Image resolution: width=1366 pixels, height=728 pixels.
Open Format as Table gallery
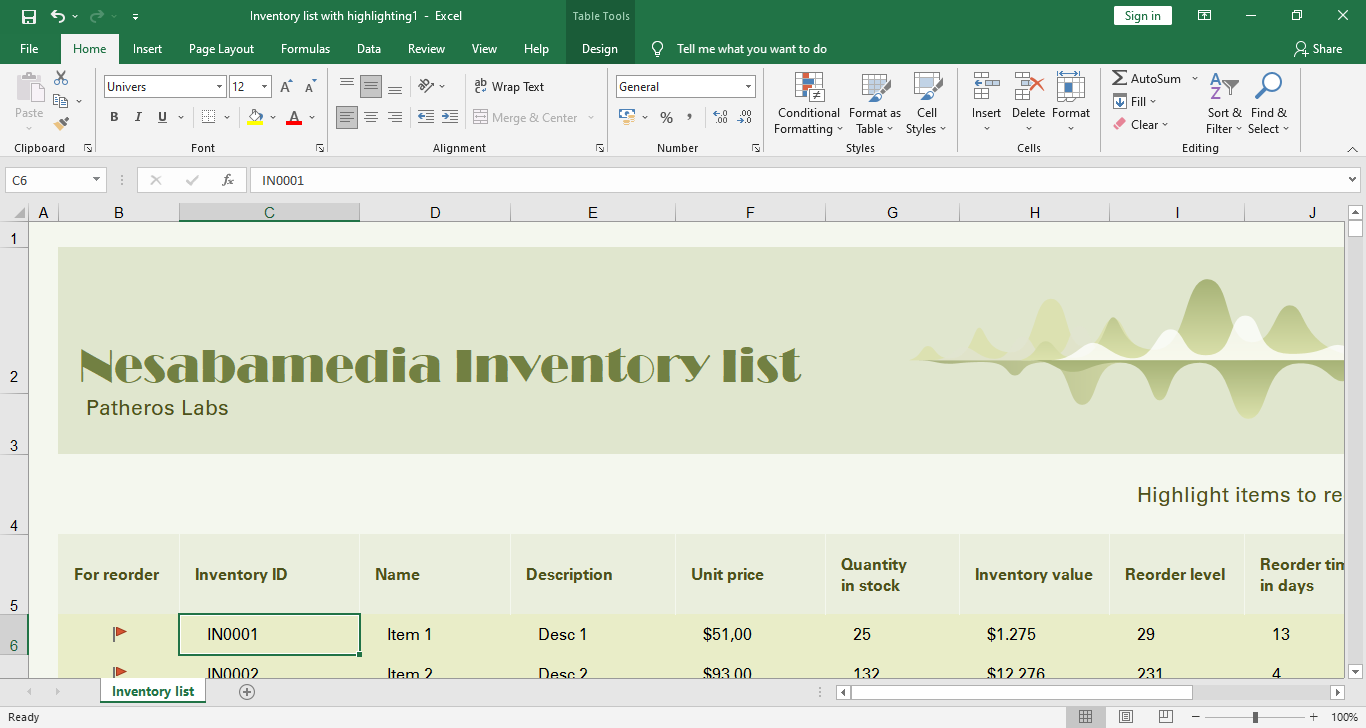(x=875, y=103)
